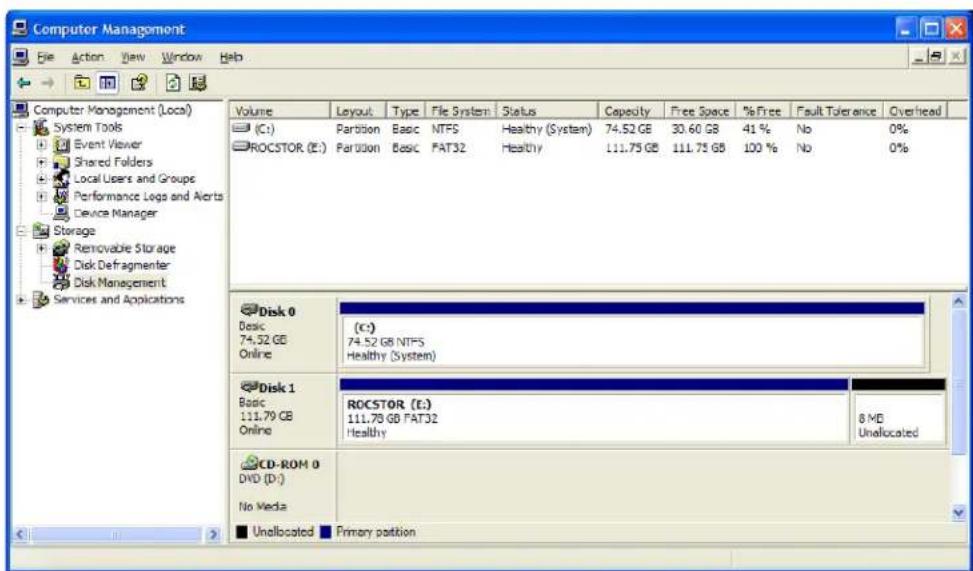
Task: Sort by the Type column header
Action: [406, 111]
